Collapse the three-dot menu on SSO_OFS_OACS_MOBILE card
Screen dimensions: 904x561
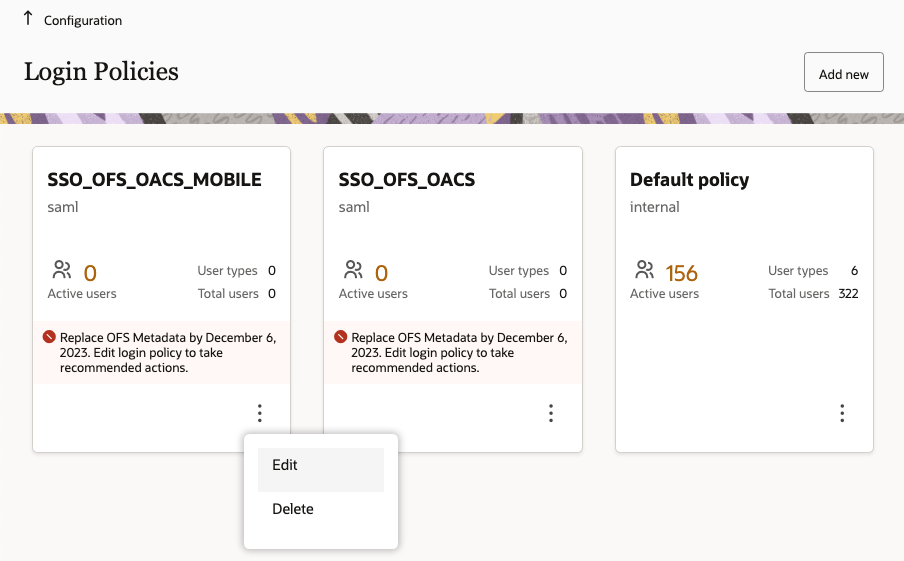(x=260, y=413)
